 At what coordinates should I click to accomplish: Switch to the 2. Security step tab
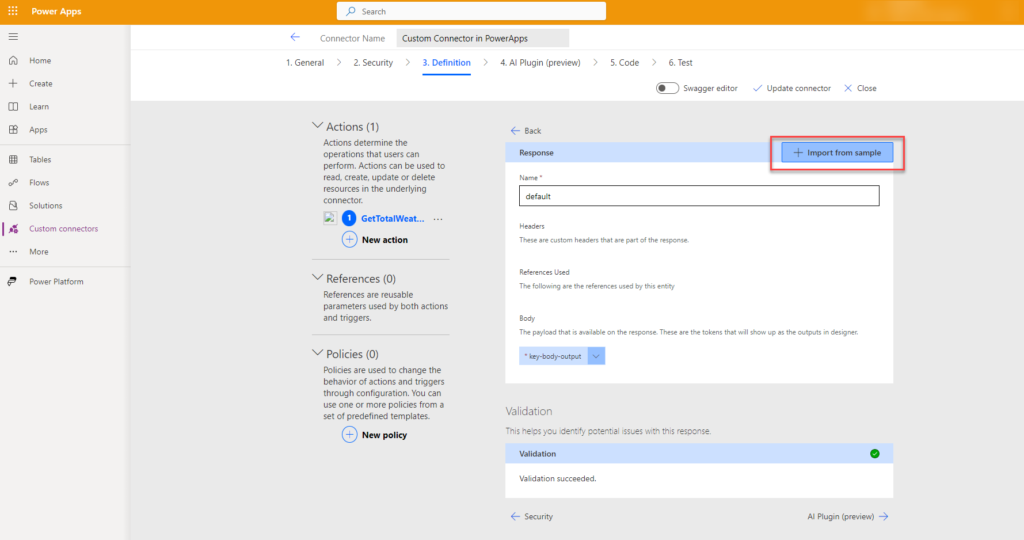coord(372,63)
